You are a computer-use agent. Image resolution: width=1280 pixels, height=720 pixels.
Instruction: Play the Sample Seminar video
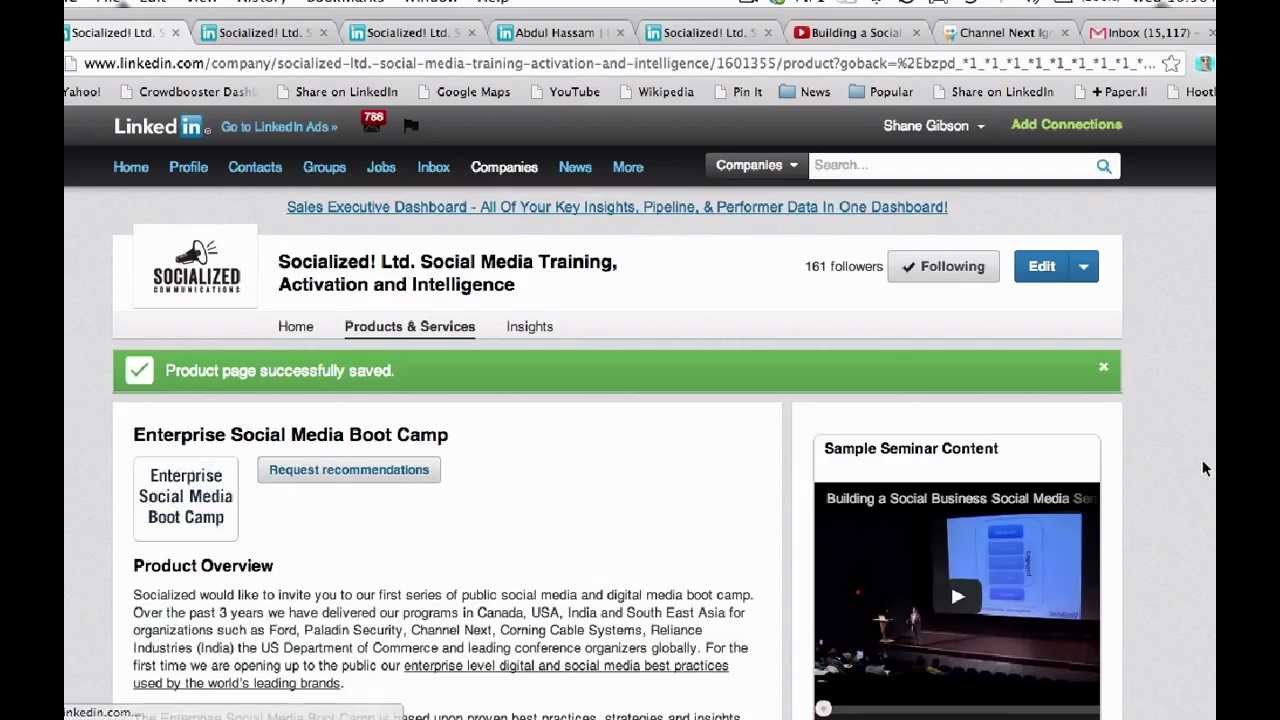click(957, 597)
